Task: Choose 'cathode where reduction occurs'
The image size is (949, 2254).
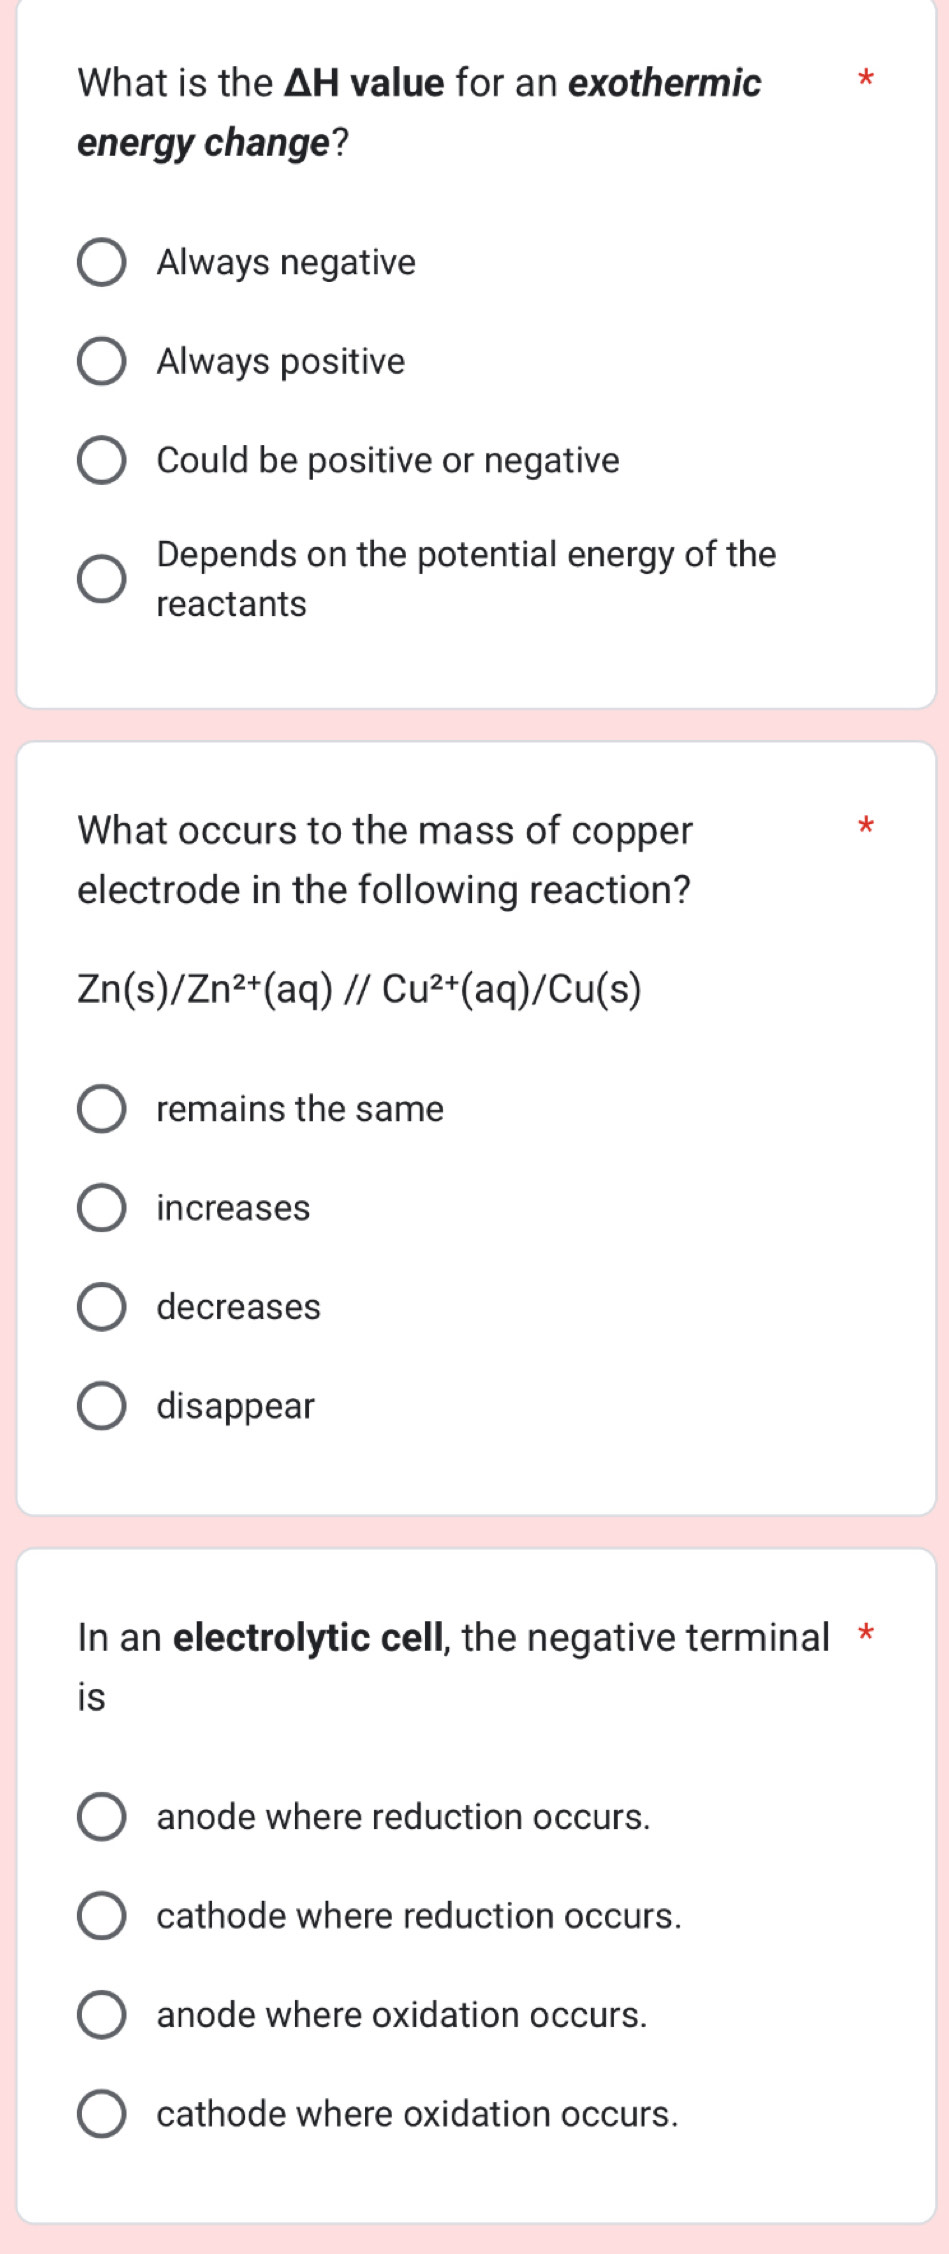Action: (x=103, y=1915)
